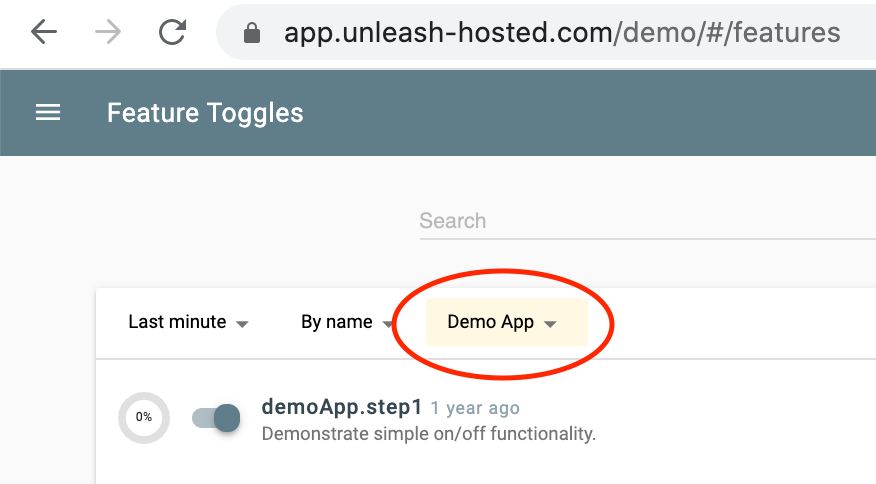Expand the By name sort dropdown

[336, 322]
